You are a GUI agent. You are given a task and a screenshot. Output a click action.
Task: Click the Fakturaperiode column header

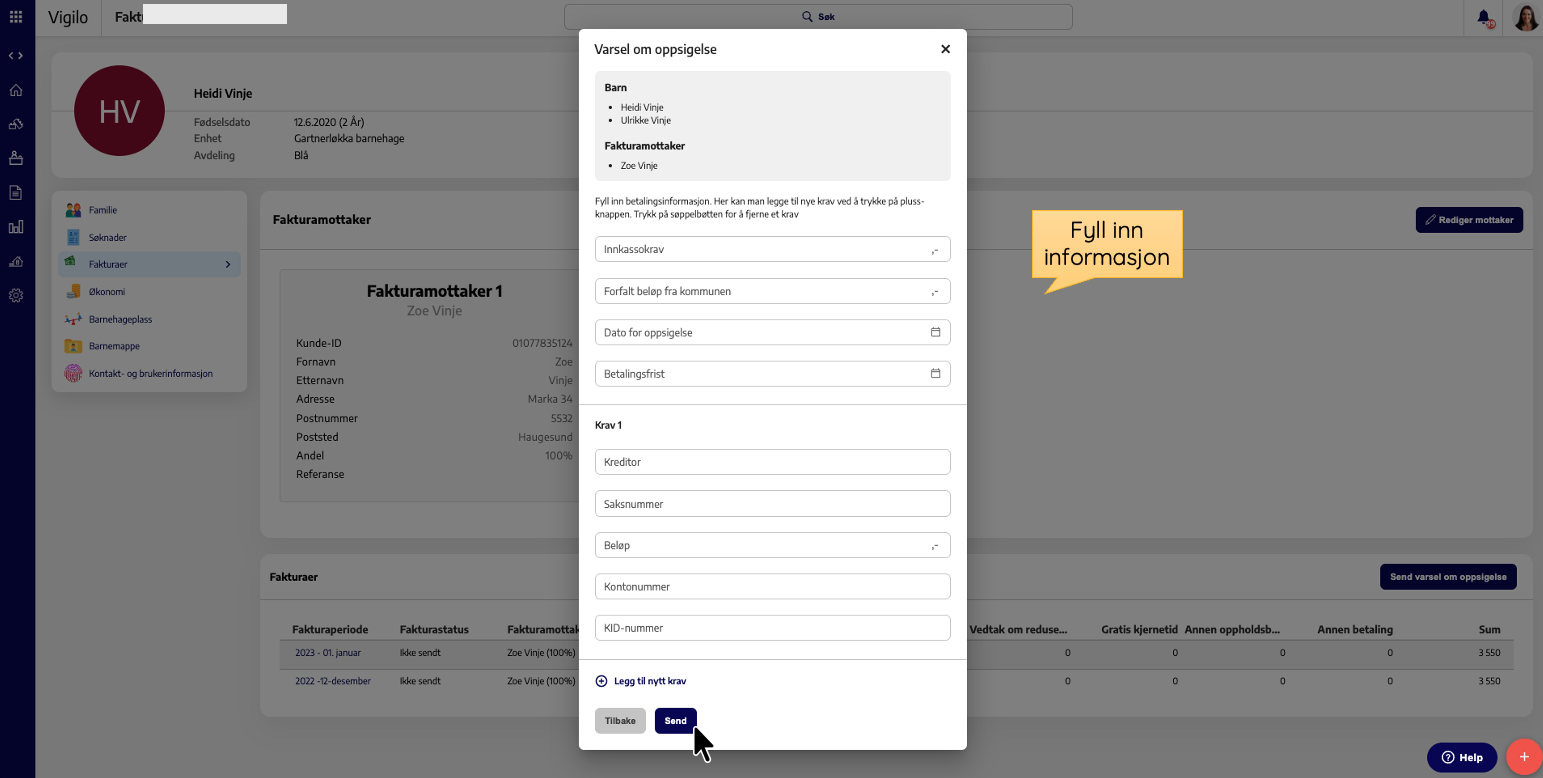330,630
